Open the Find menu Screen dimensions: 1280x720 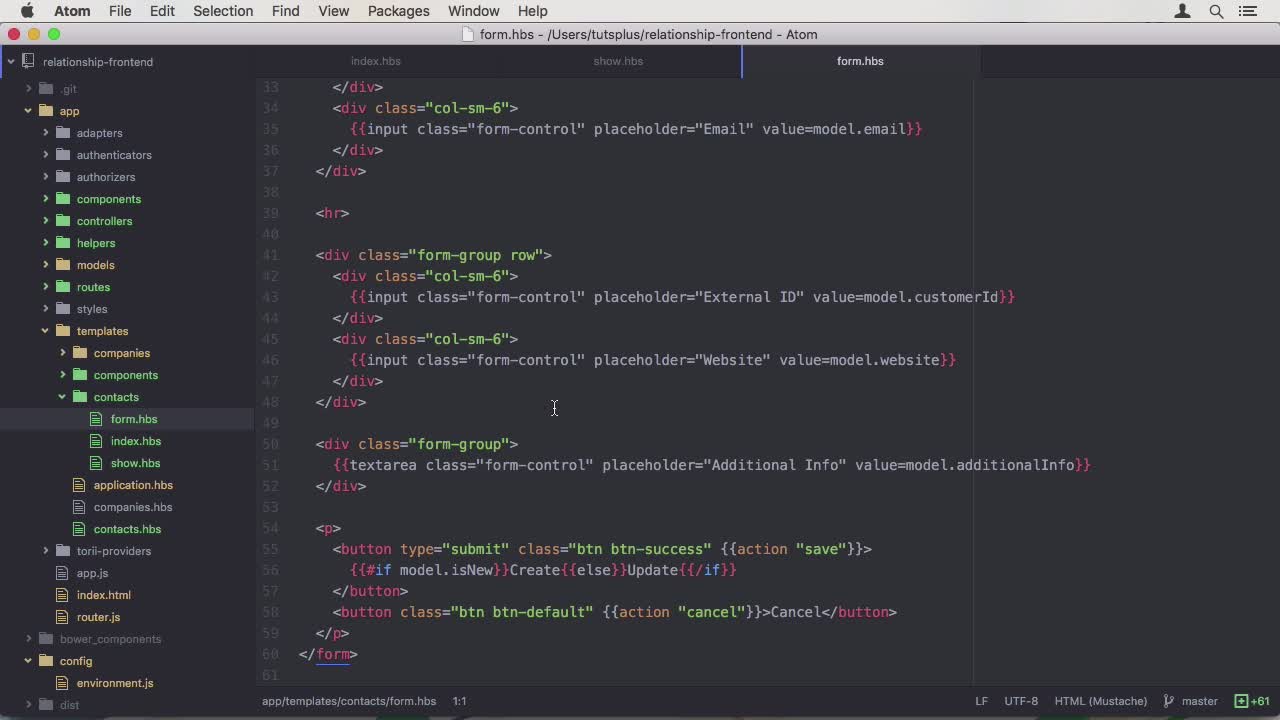[285, 11]
